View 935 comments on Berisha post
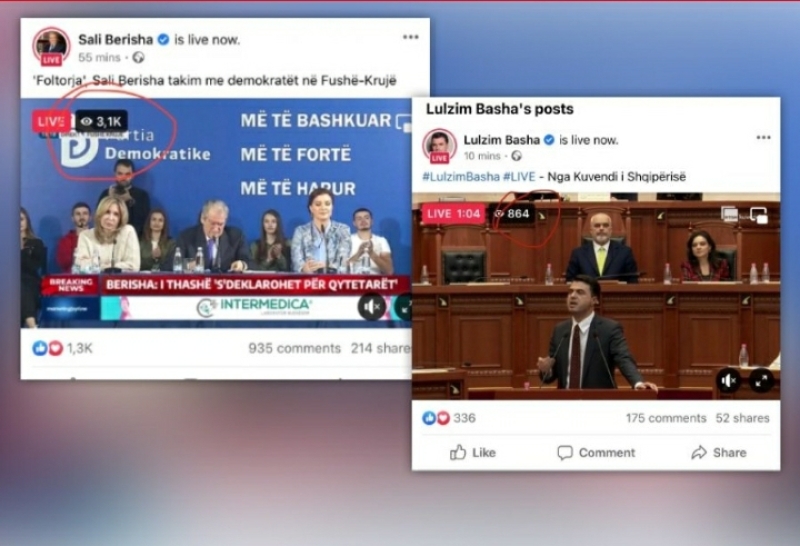Viewport: 800px width, 546px height. (x=294, y=348)
